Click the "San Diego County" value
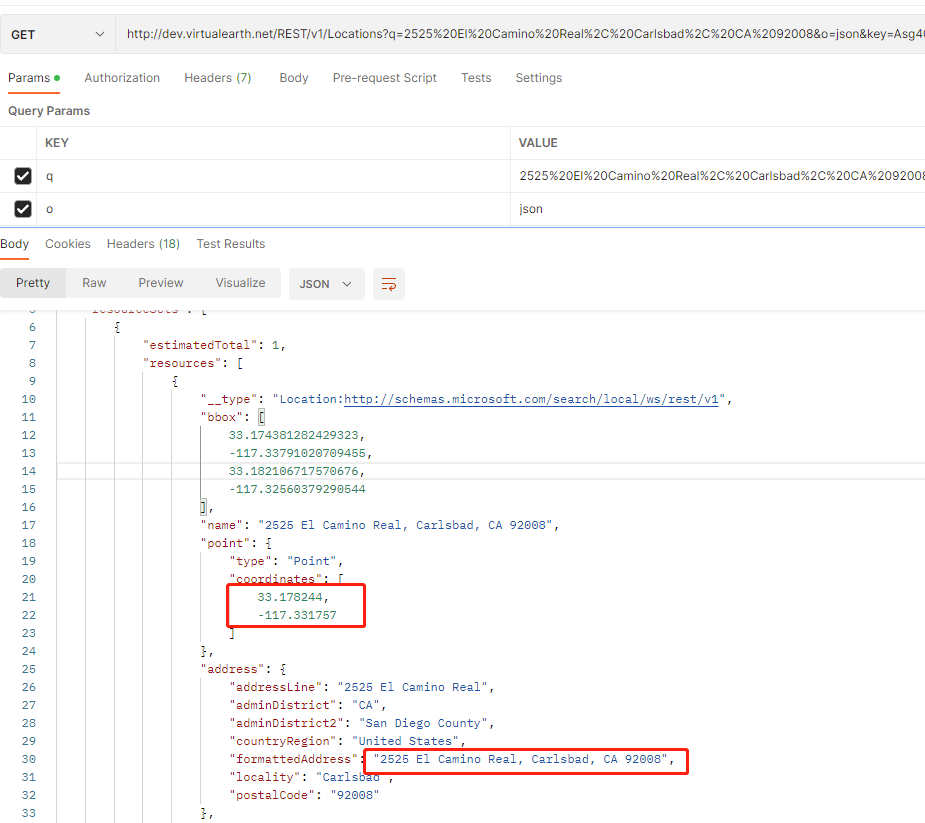Screen dimensions: 925x823 (423, 723)
